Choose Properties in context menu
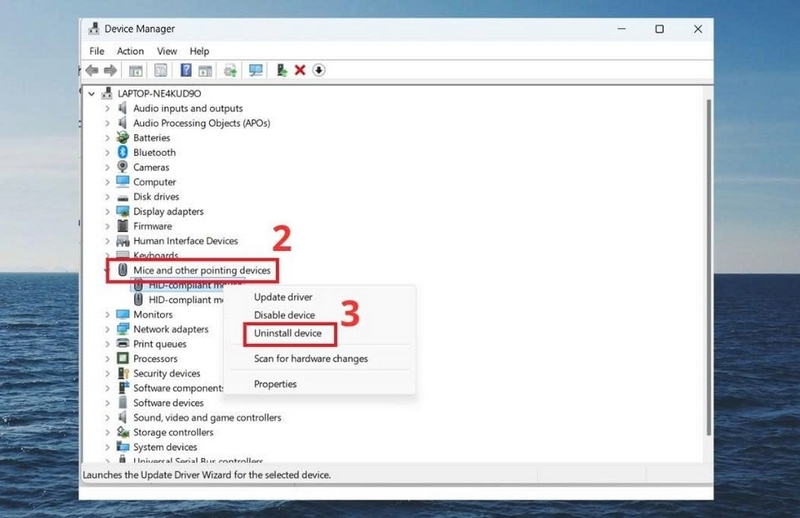800x518 pixels. (275, 384)
